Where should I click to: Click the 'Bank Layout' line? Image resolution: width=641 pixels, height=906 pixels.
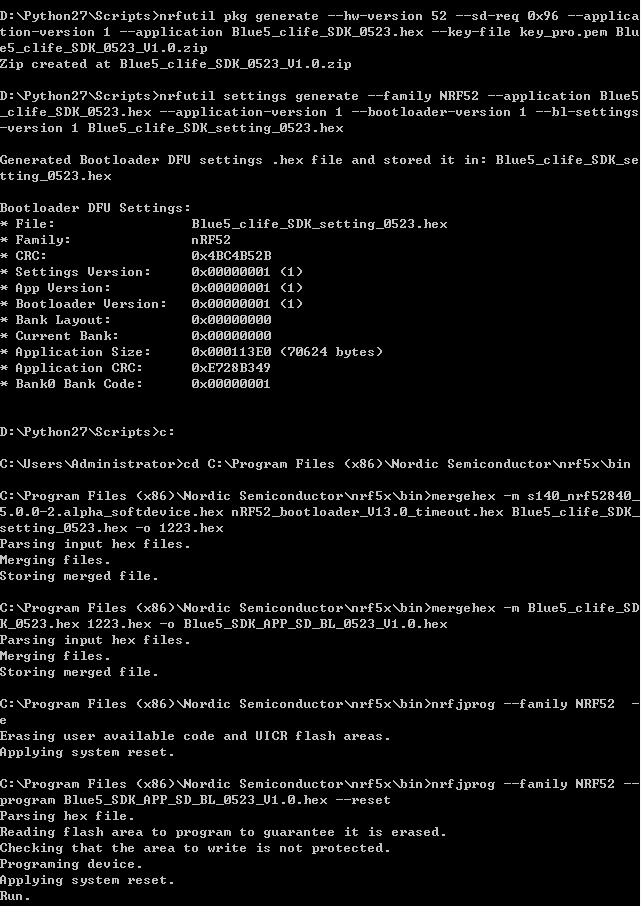click(135, 320)
